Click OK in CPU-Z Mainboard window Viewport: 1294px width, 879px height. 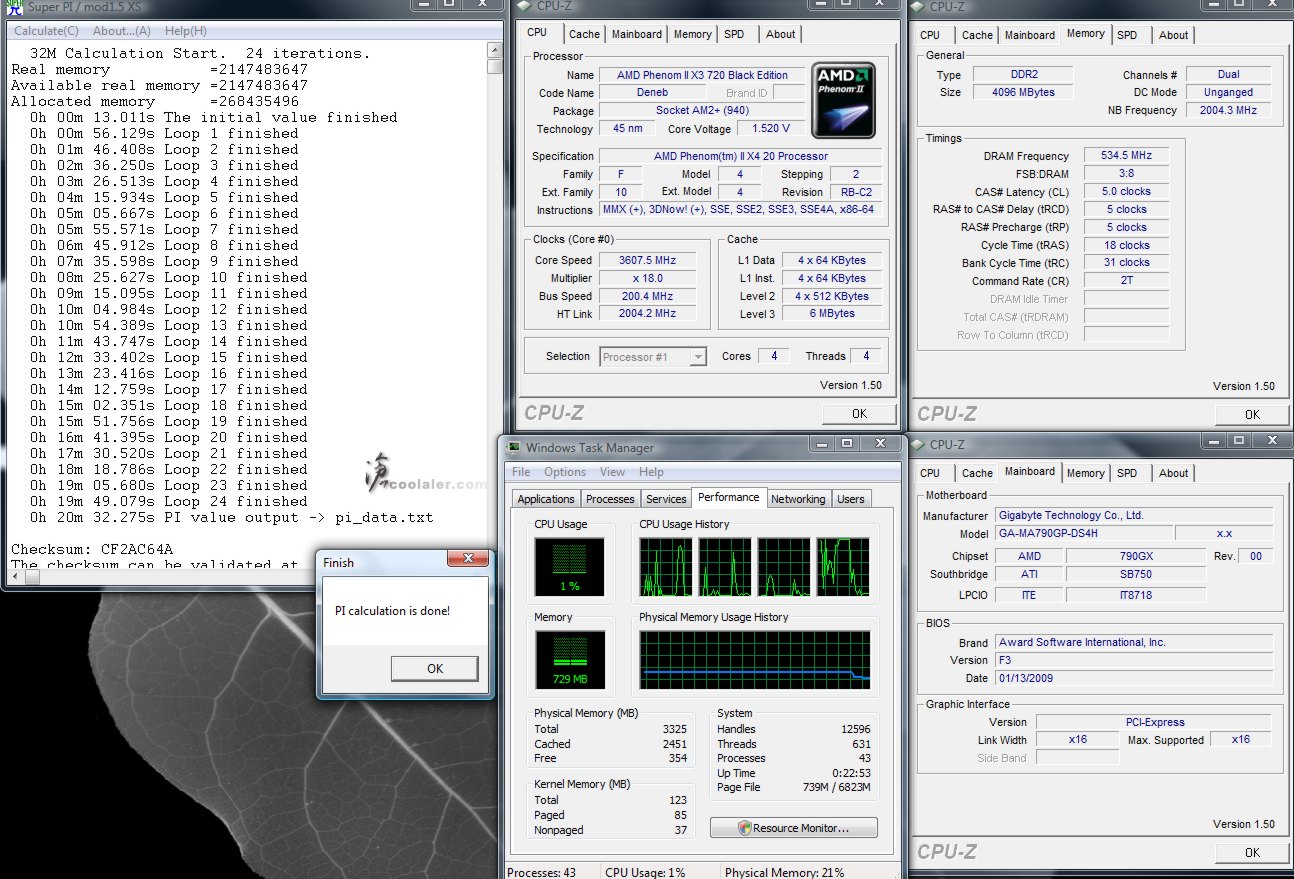1252,852
